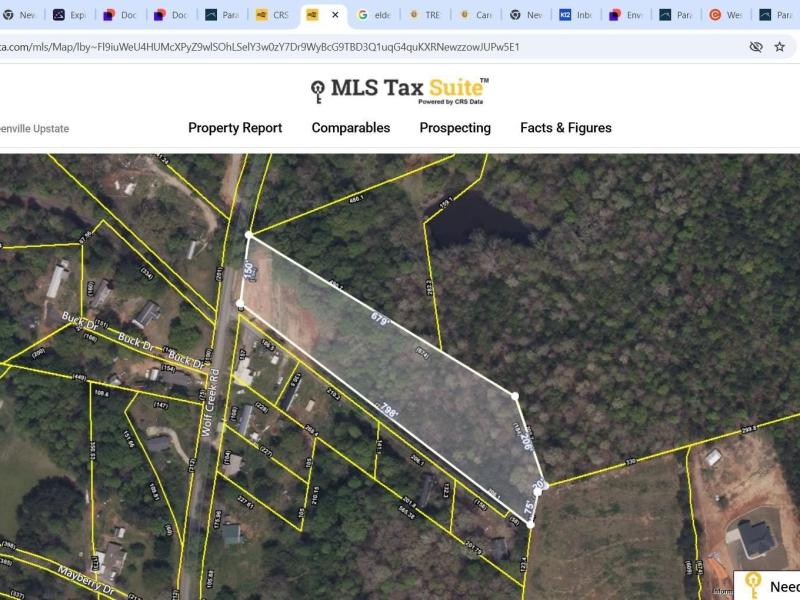Open the crossed-out eye icon in address bar

(756, 47)
